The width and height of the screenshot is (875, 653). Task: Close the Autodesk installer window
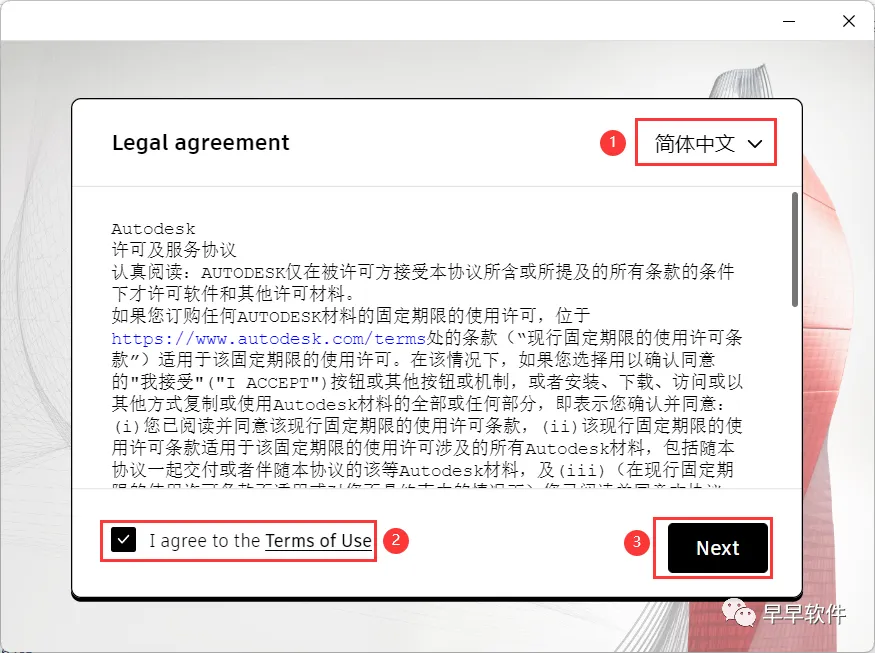pyautogui.click(x=849, y=21)
